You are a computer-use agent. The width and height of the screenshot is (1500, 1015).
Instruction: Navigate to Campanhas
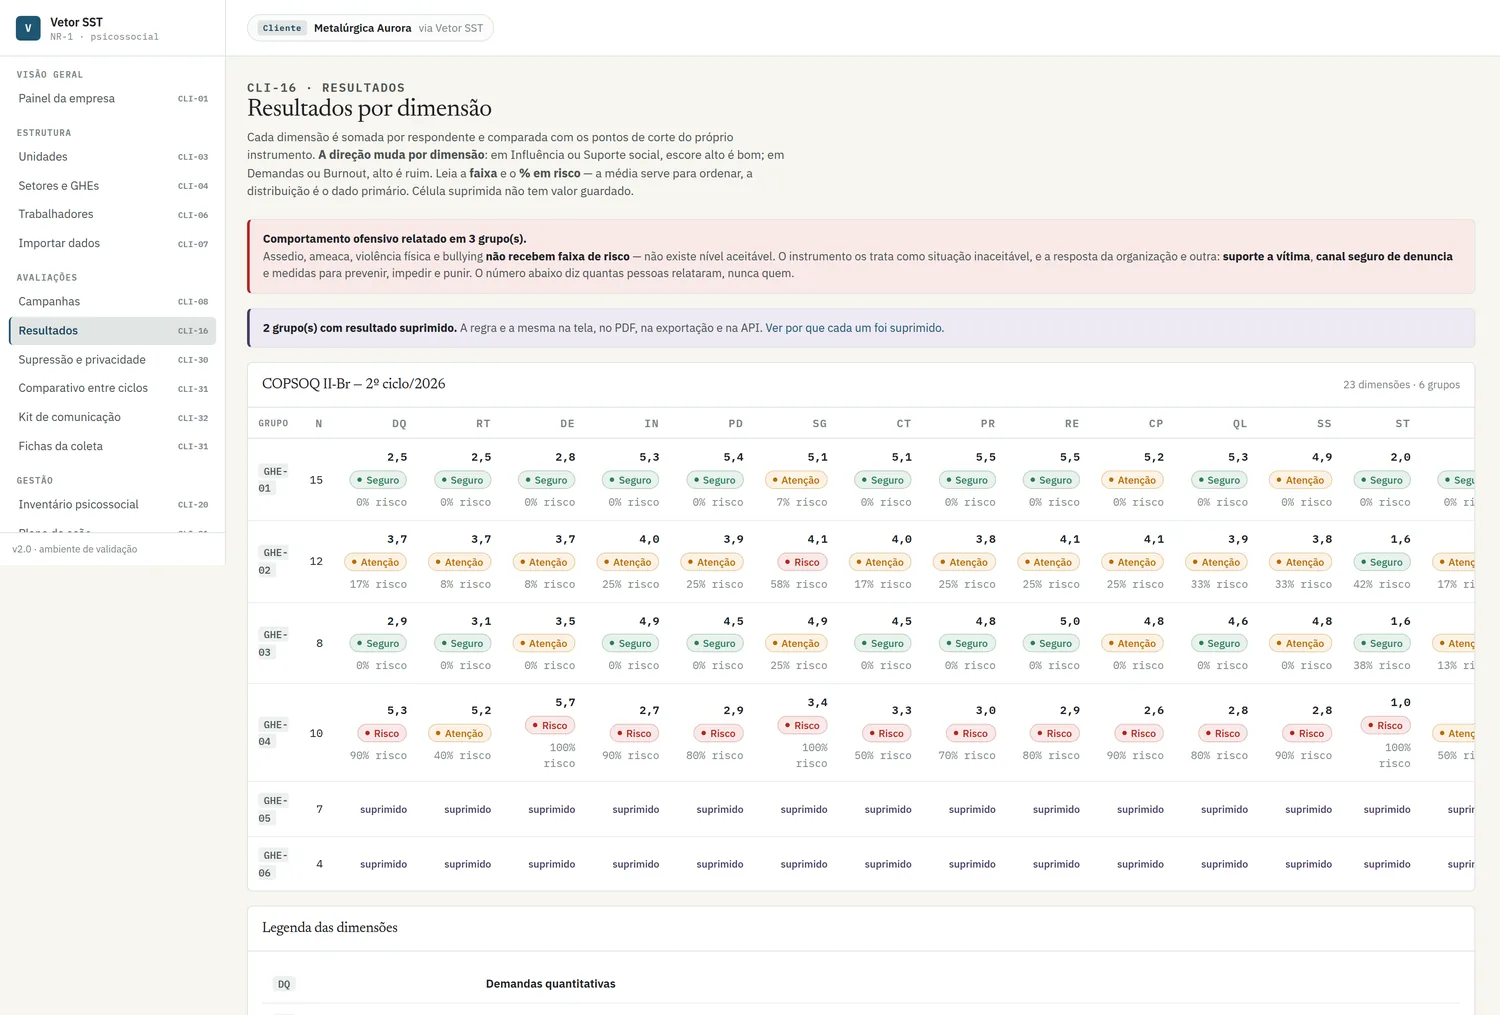coord(112,301)
